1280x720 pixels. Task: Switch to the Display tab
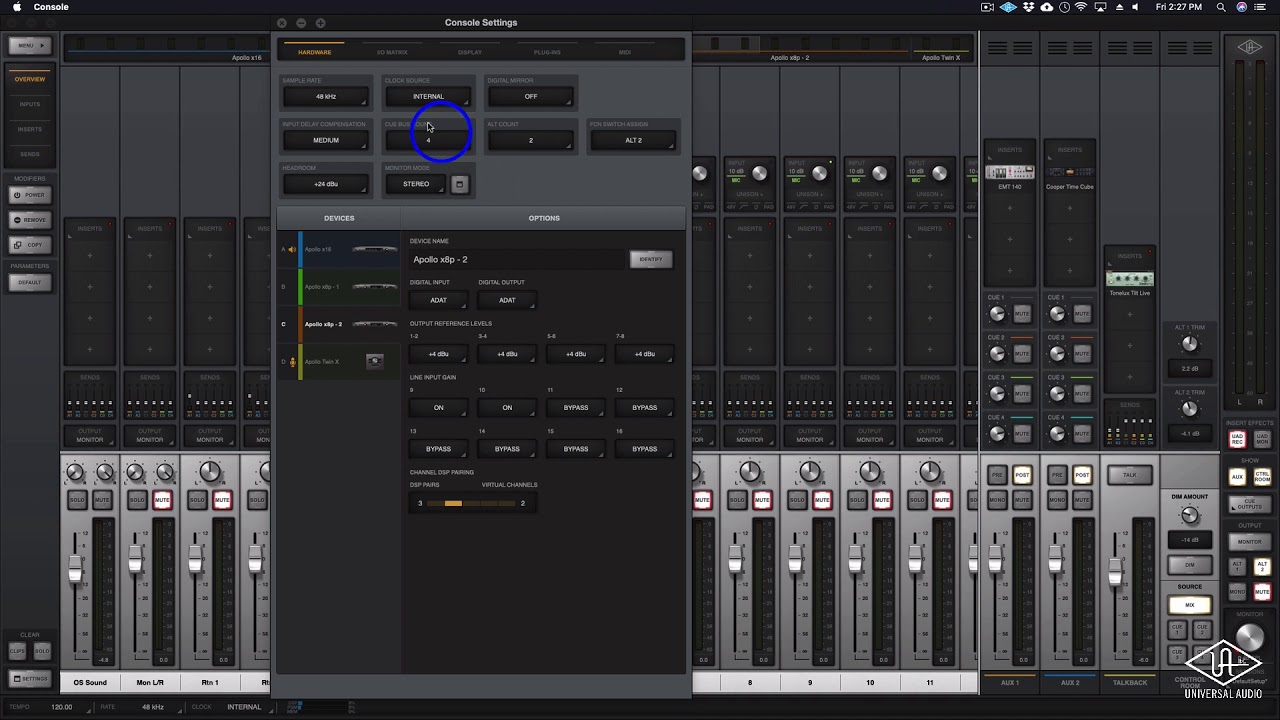(470, 52)
